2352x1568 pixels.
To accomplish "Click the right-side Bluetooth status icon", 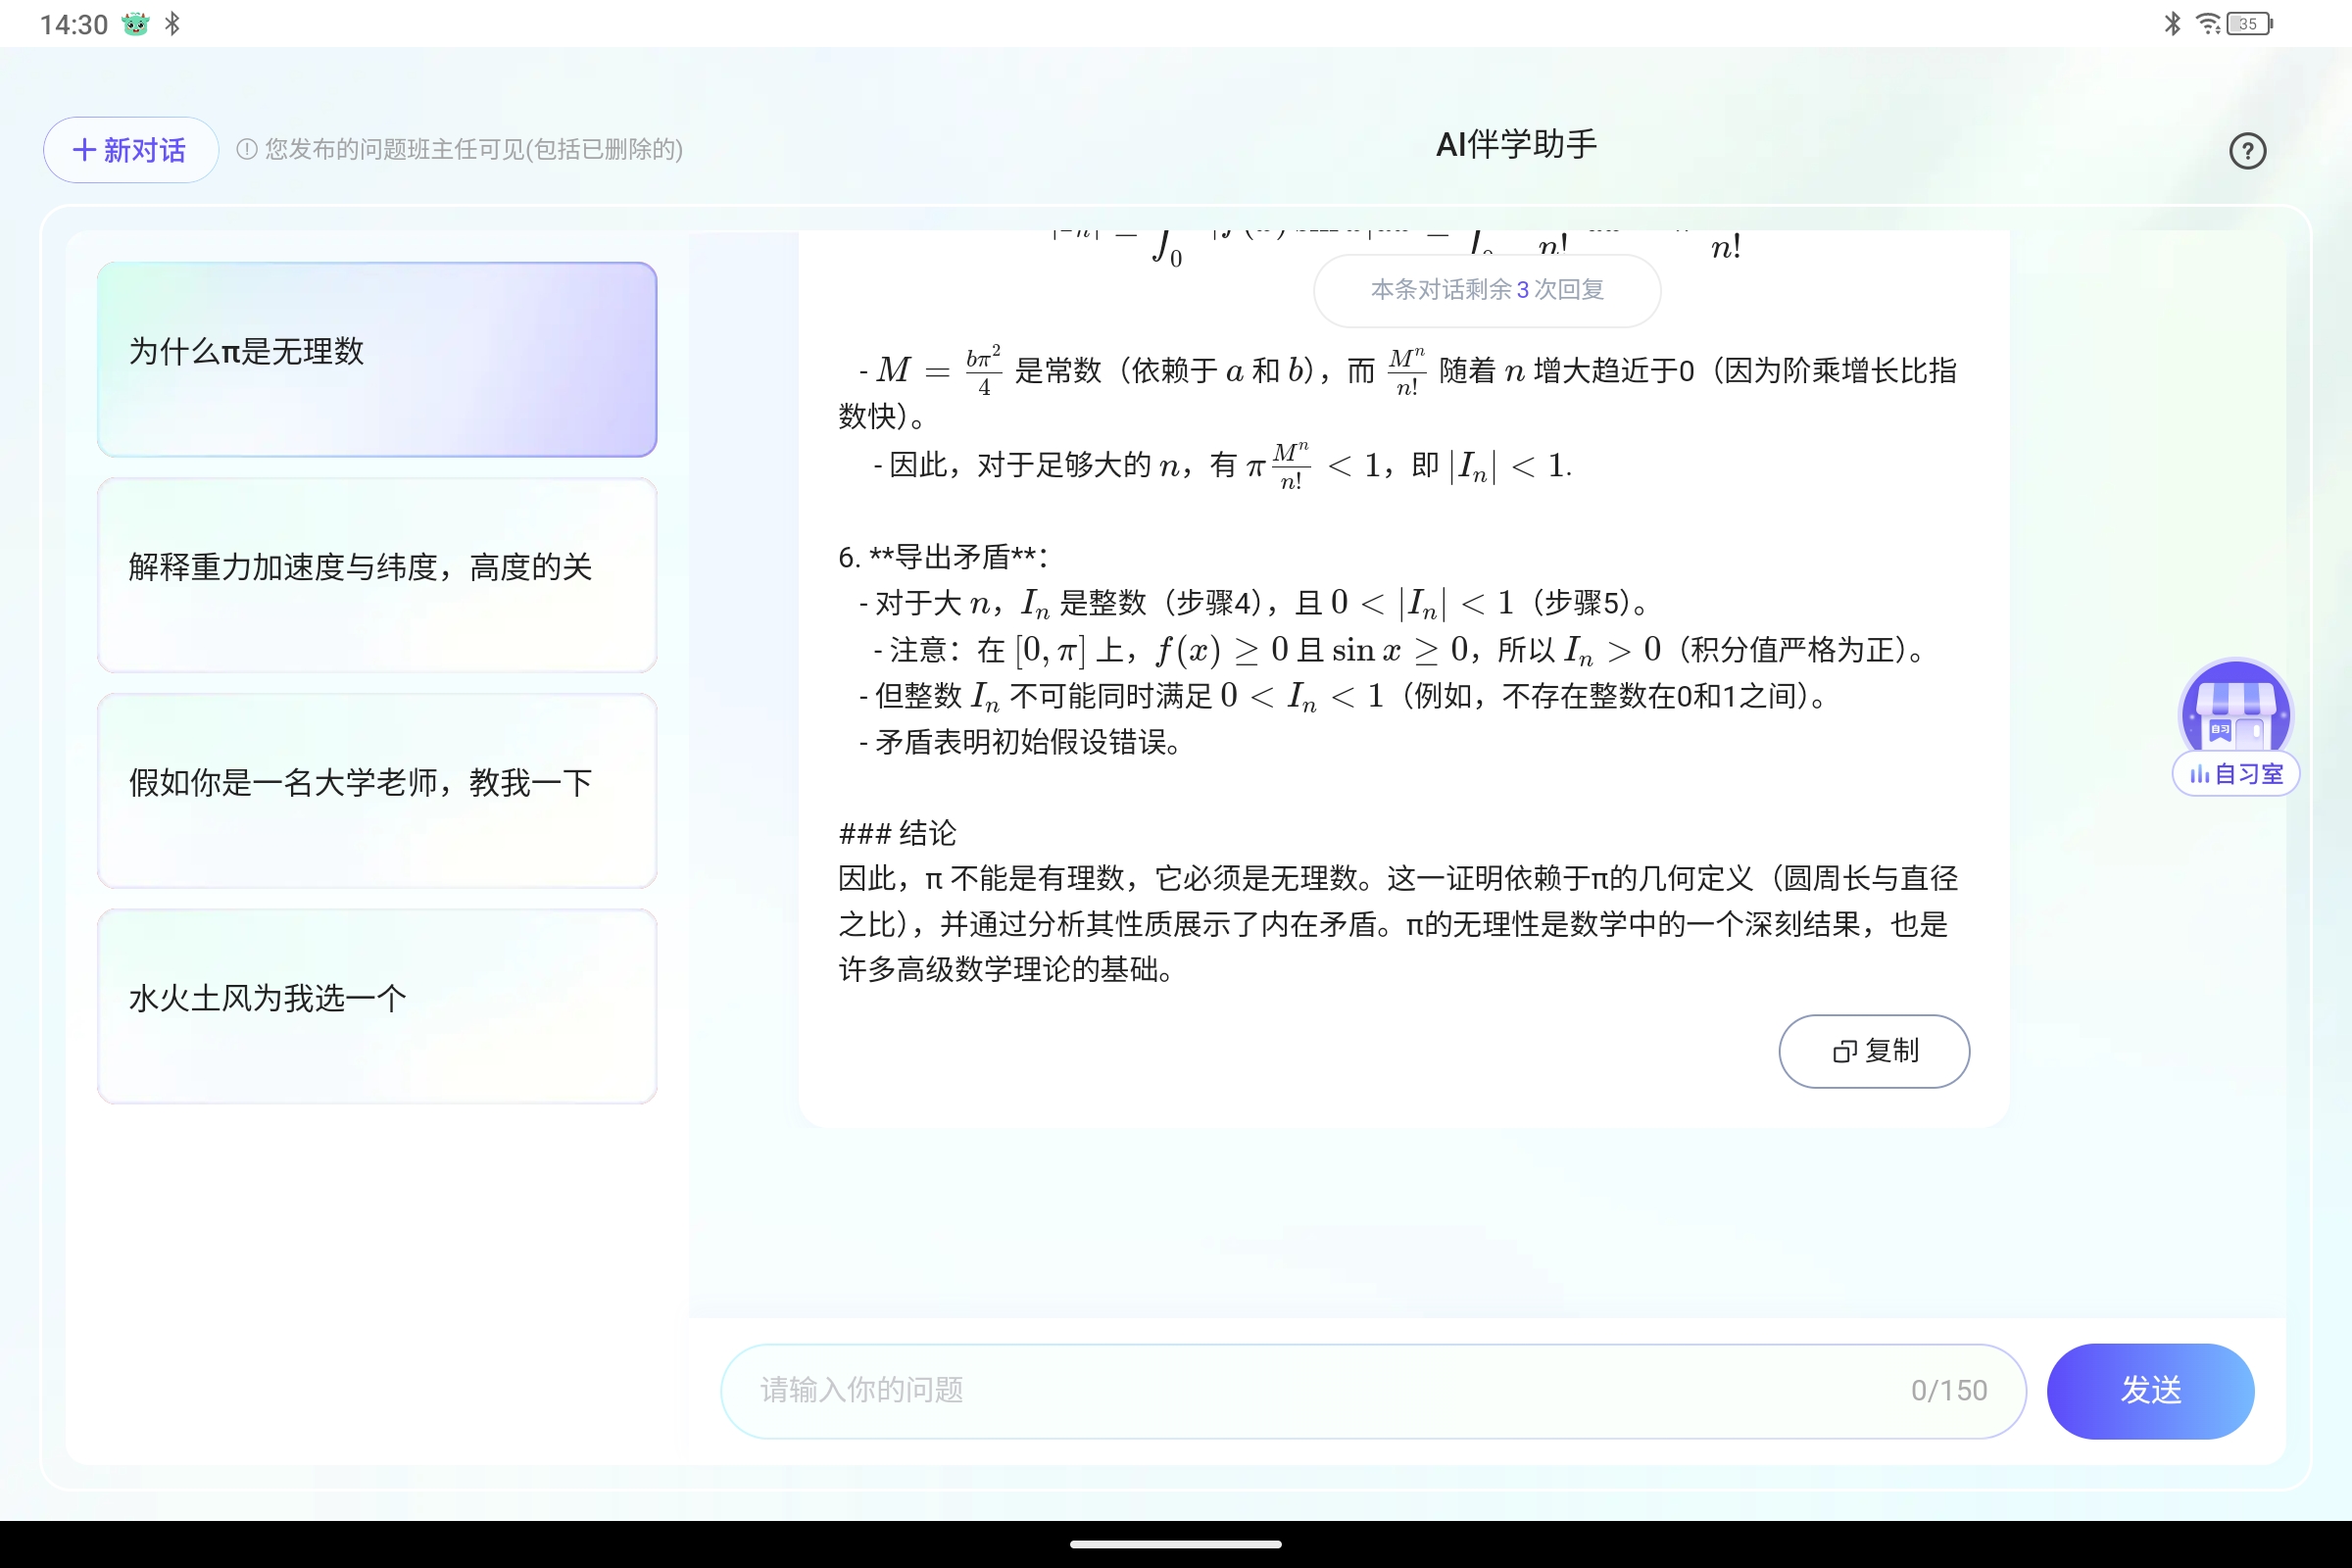I will click(x=2172, y=23).
